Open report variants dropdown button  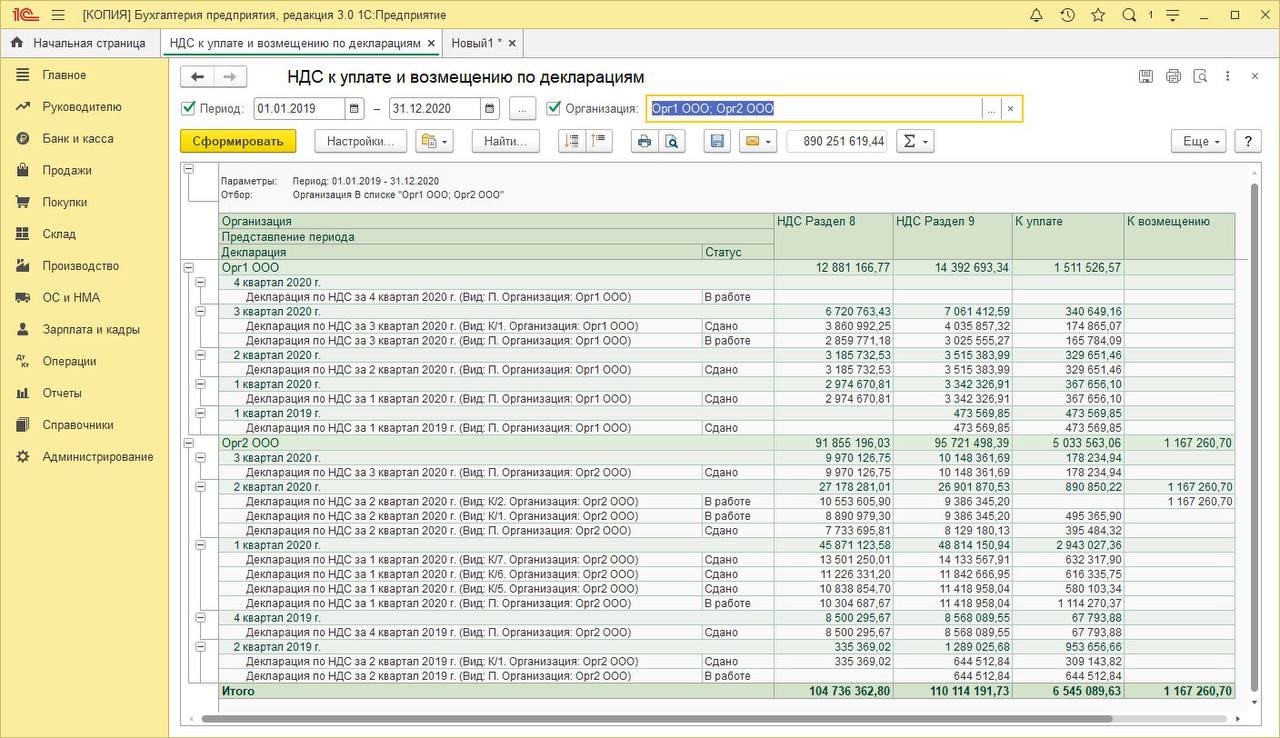(x=434, y=141)
